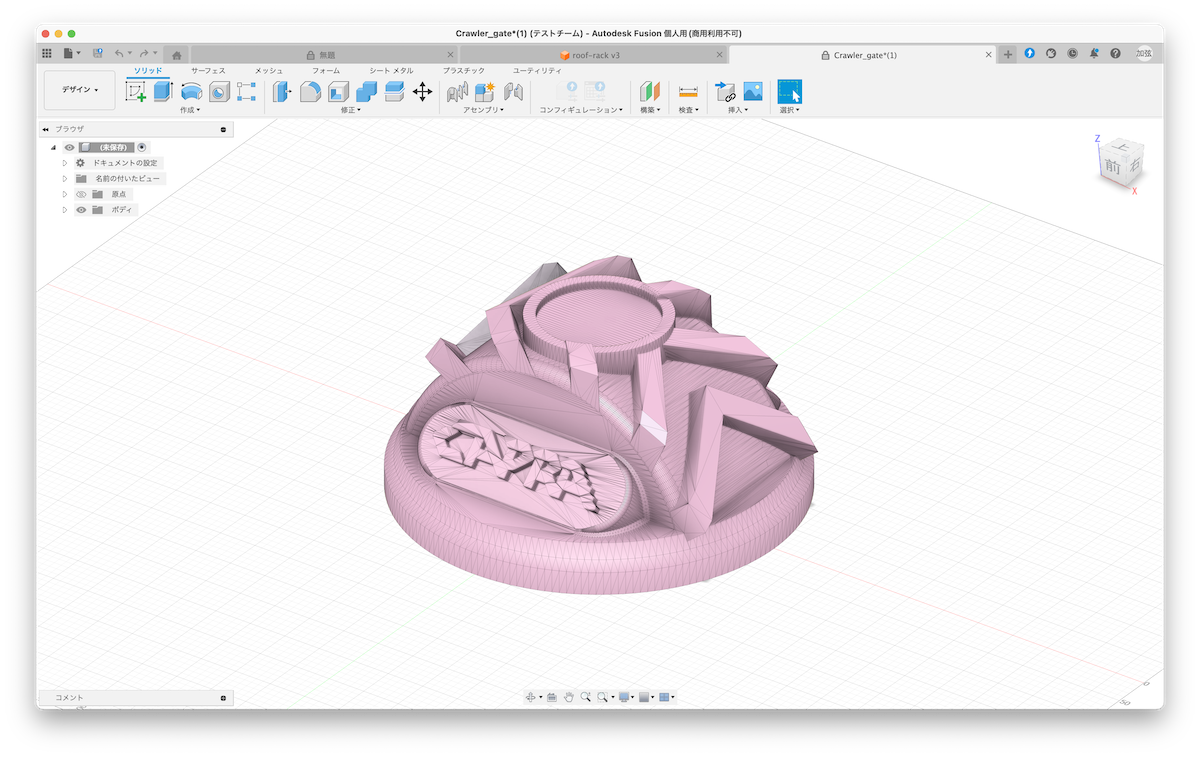1200x757 pixels.
Task: Click the Orbit navigation icon
Action: 530,697
